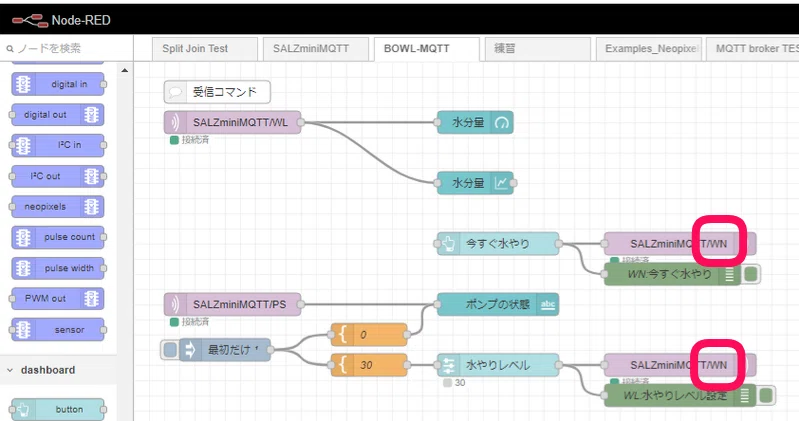The width and height of the screenshot is (799, 421).
Task: Select the dashboard button palette node
Action: [x=58, y=409]
